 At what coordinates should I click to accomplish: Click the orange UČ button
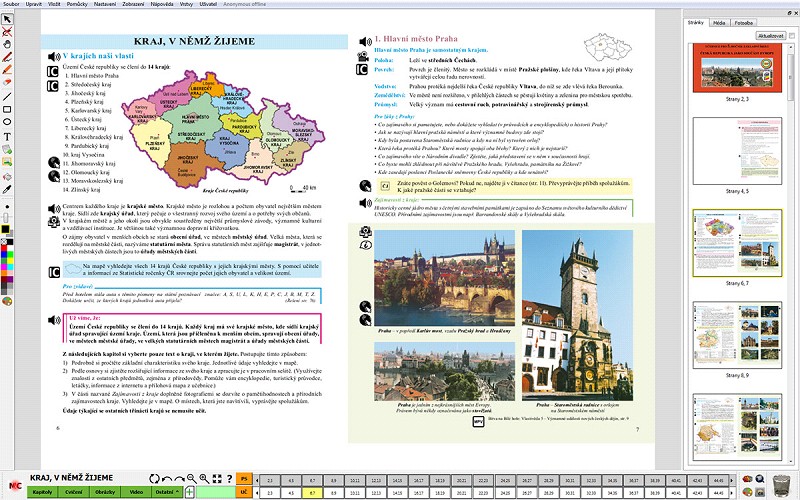(244, 492)
